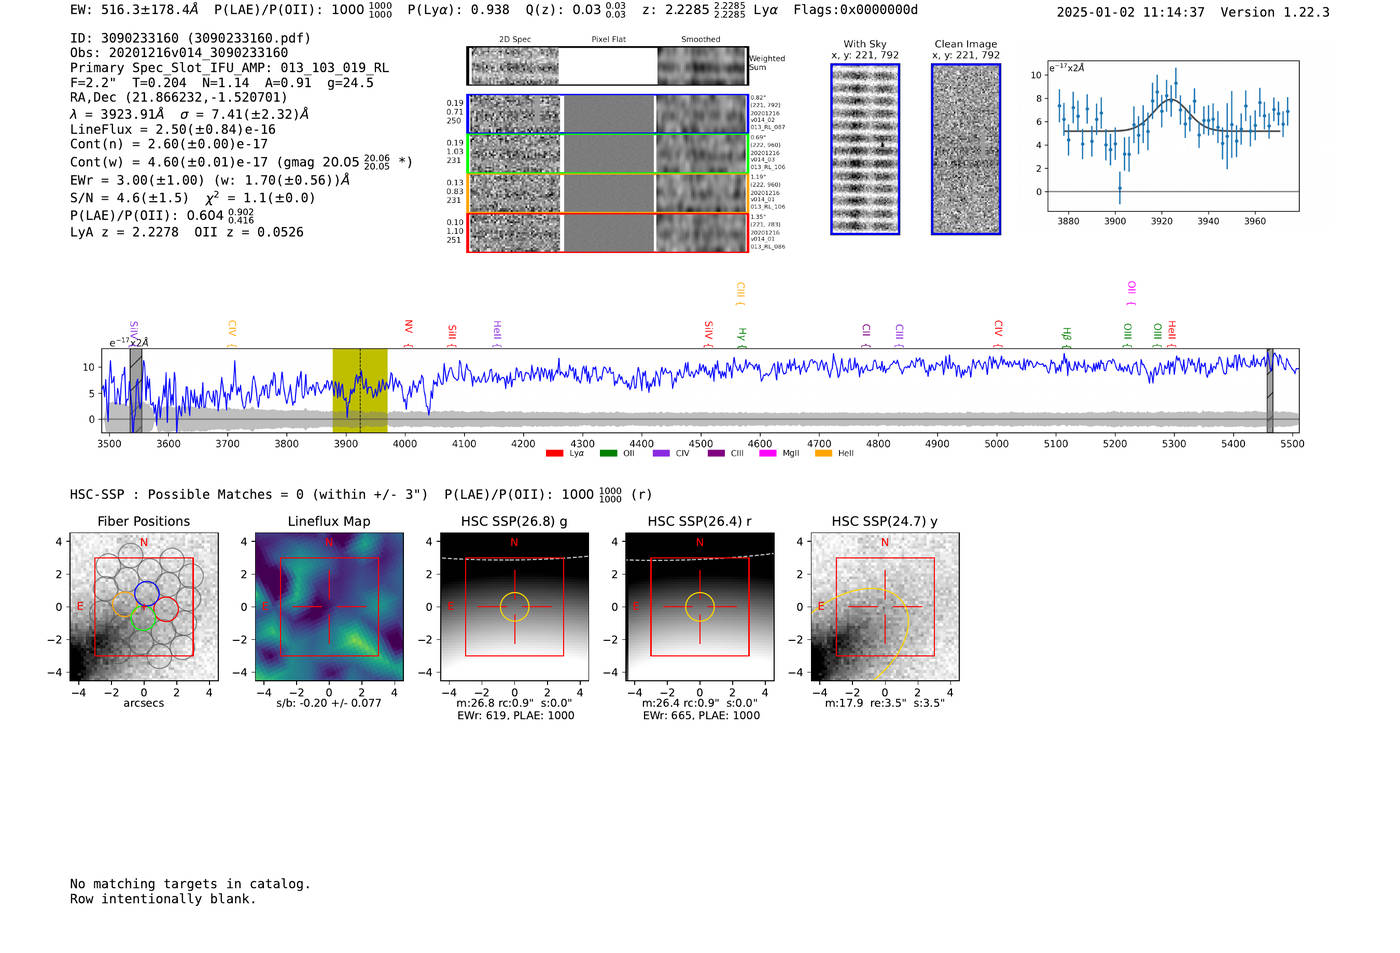Click the magenta MgII legend swatch

pos(767,453)
